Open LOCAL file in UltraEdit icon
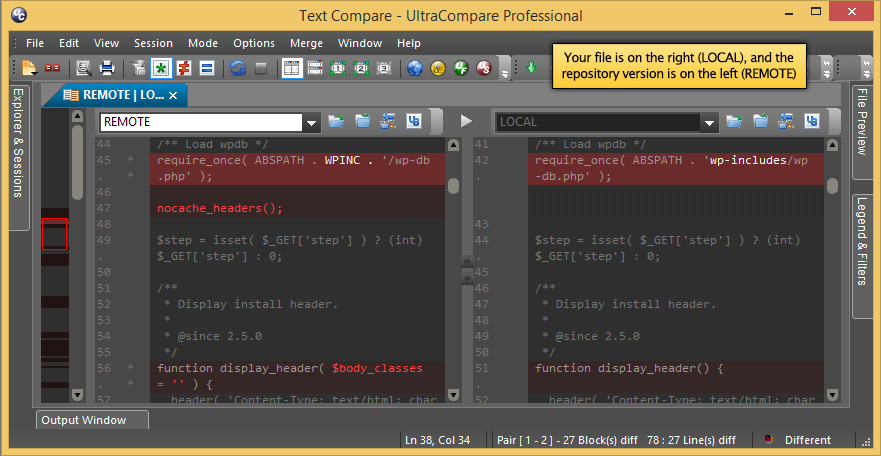The width and height of the screenshot is (881, 456). (x=811, y=121)
